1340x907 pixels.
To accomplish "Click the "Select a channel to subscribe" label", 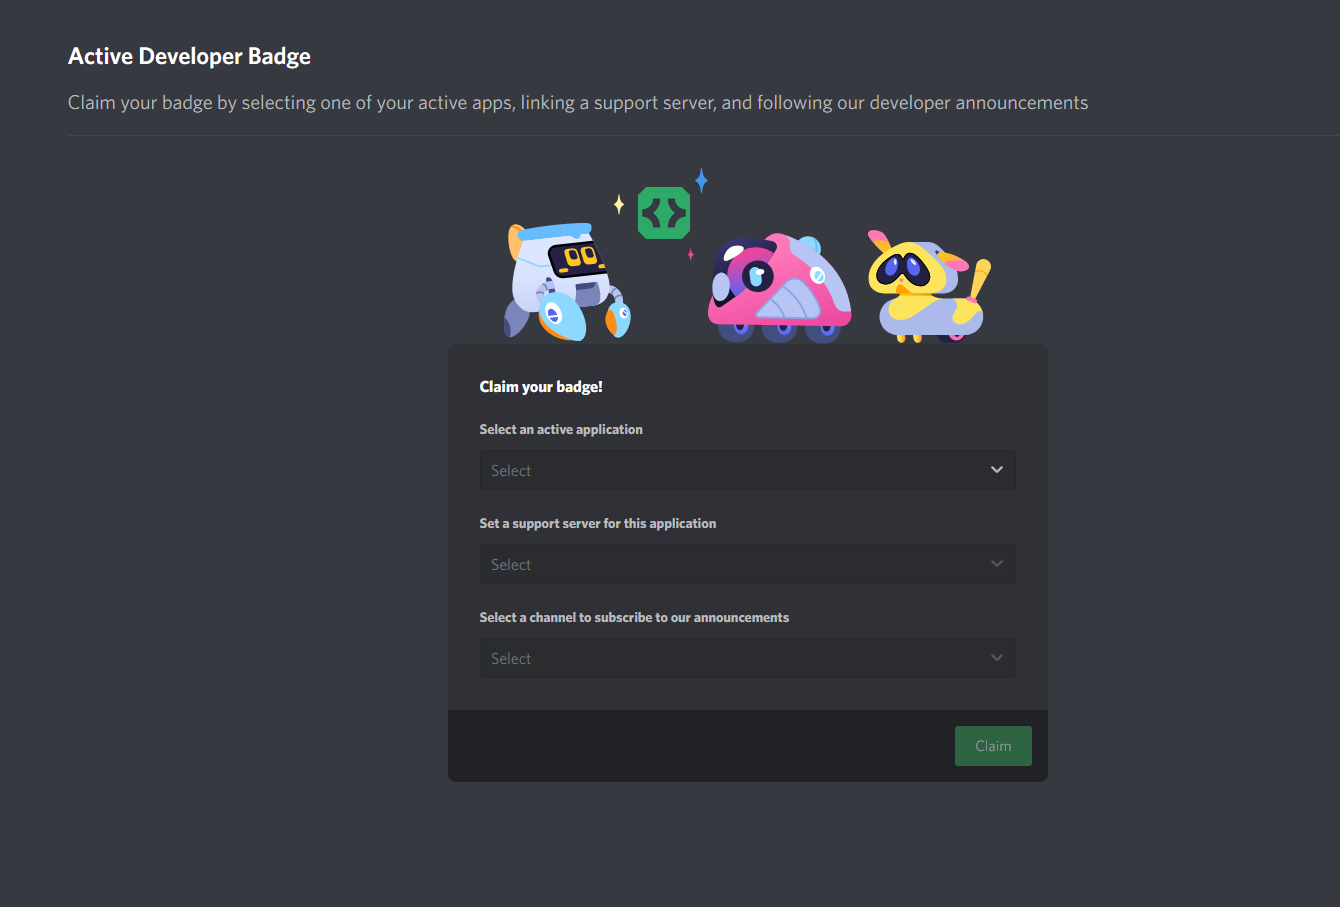I will pyautogui.click(x=634, y=617).
